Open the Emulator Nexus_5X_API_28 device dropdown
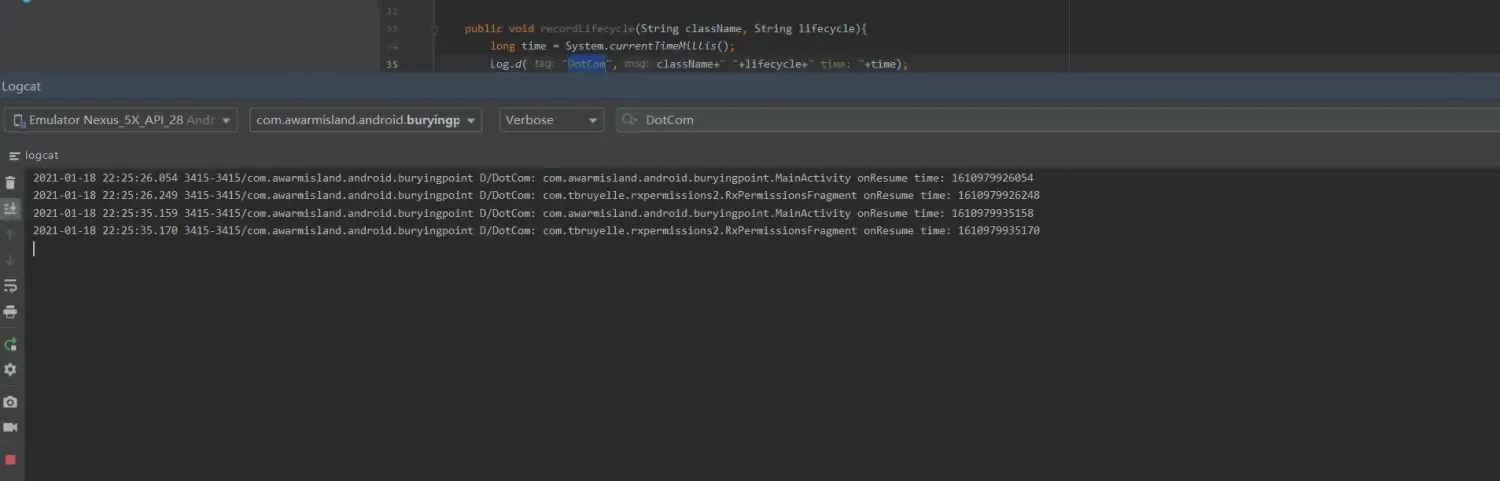Screen dimensions: 1500x481 point(121,120)
